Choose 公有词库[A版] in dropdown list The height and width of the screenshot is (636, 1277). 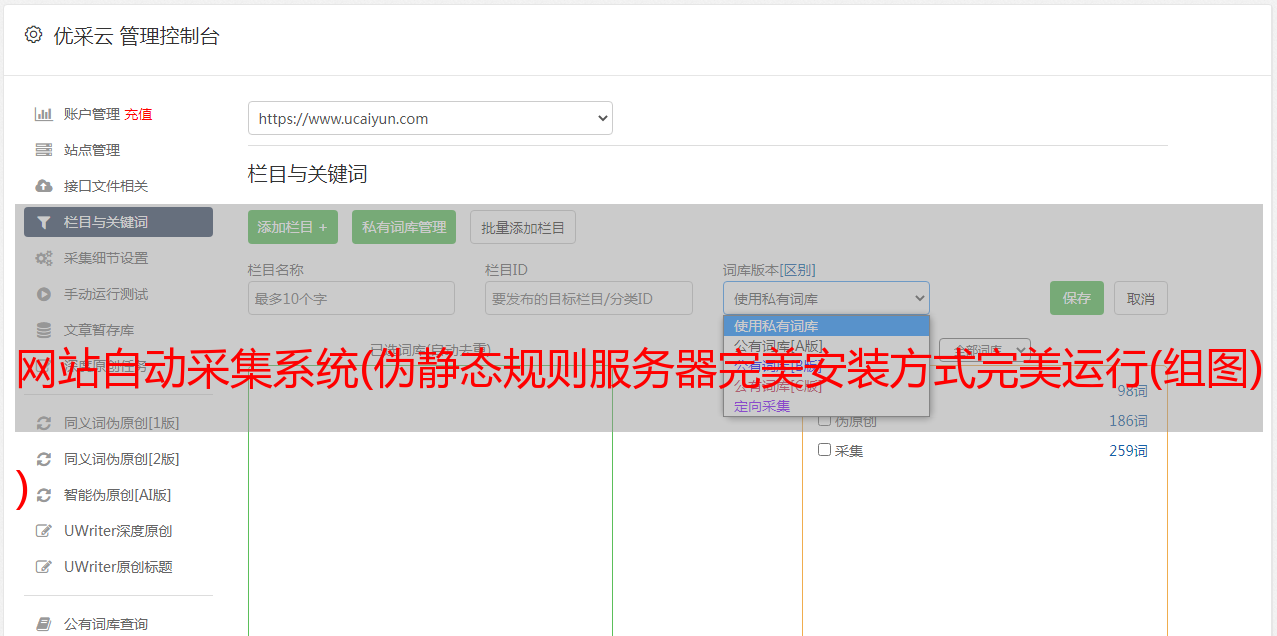826,346
